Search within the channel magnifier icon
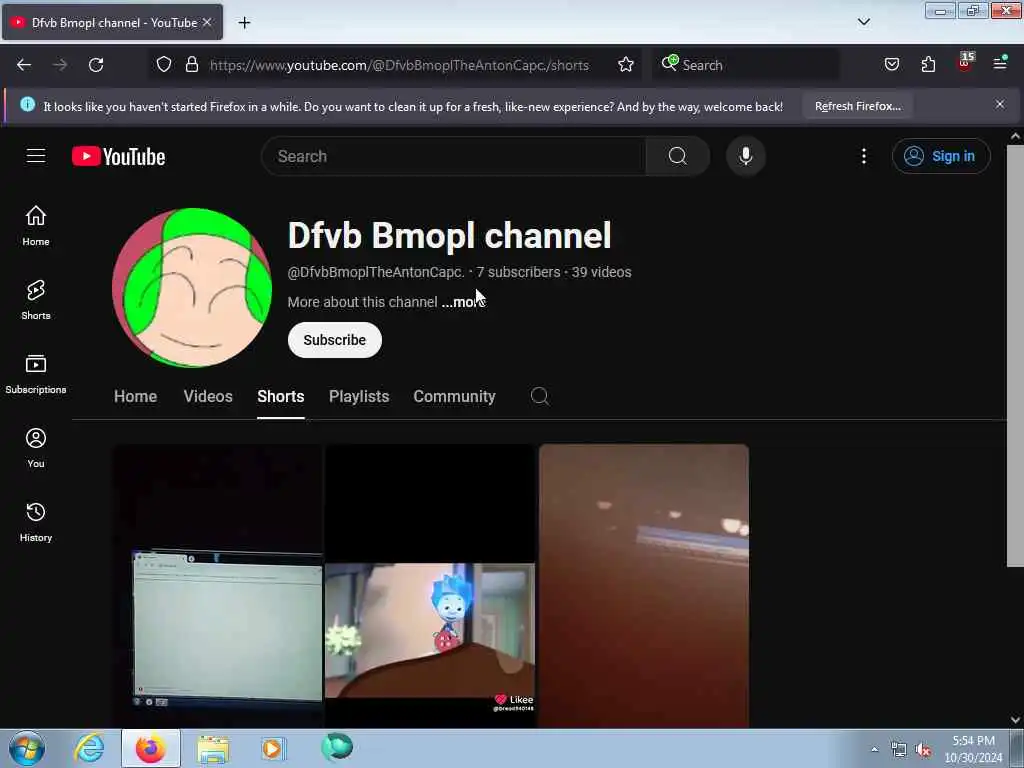Screen dimensions: 1024x768 (x=539, y=396)
